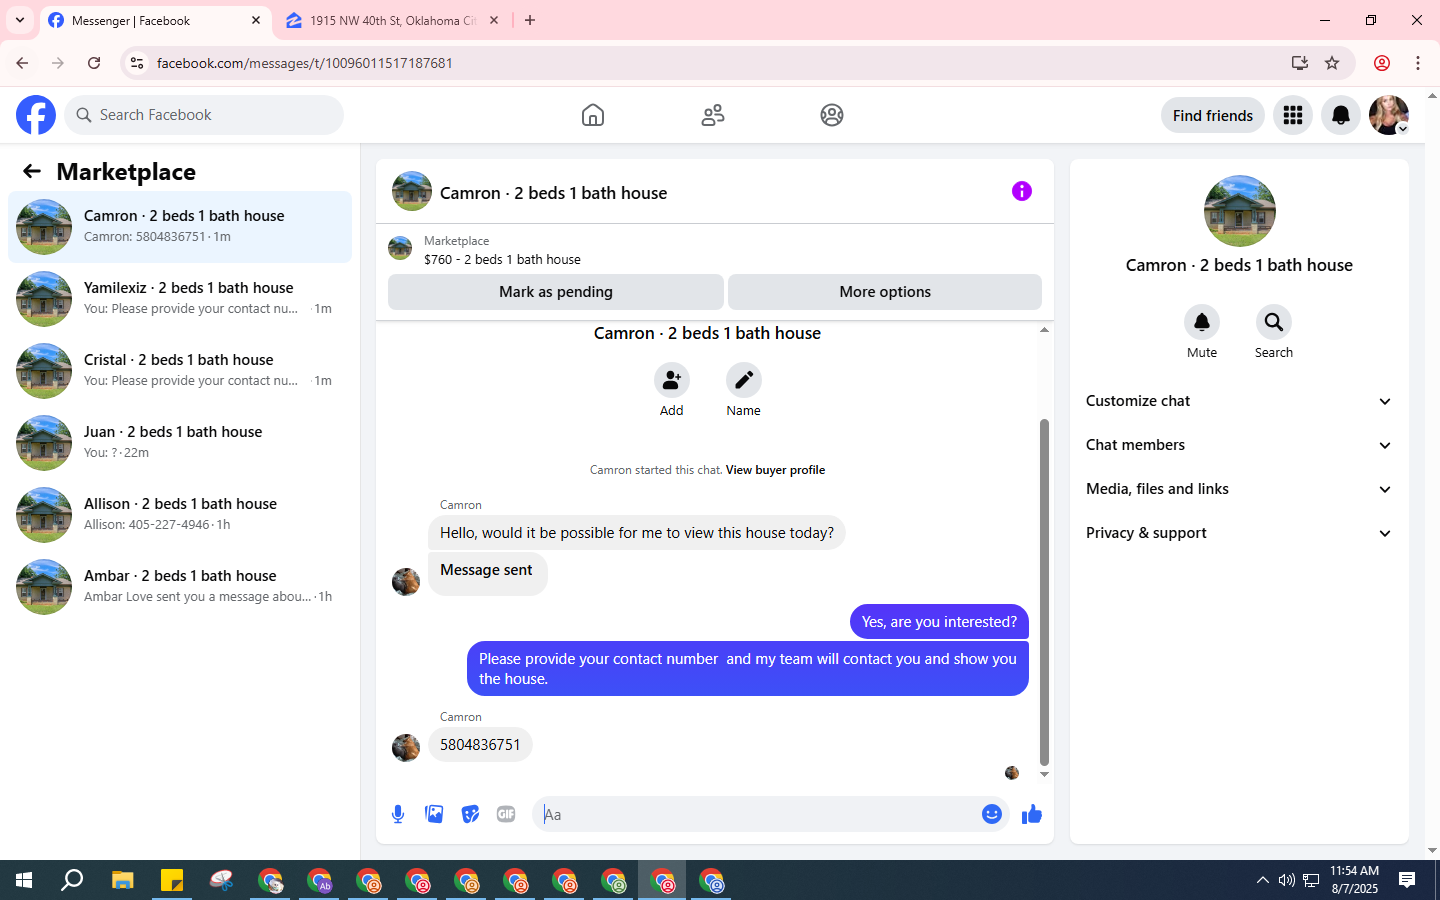1440x900 pixels.
Task: Open the Facebook logo home link
Action: coord(36,115)
